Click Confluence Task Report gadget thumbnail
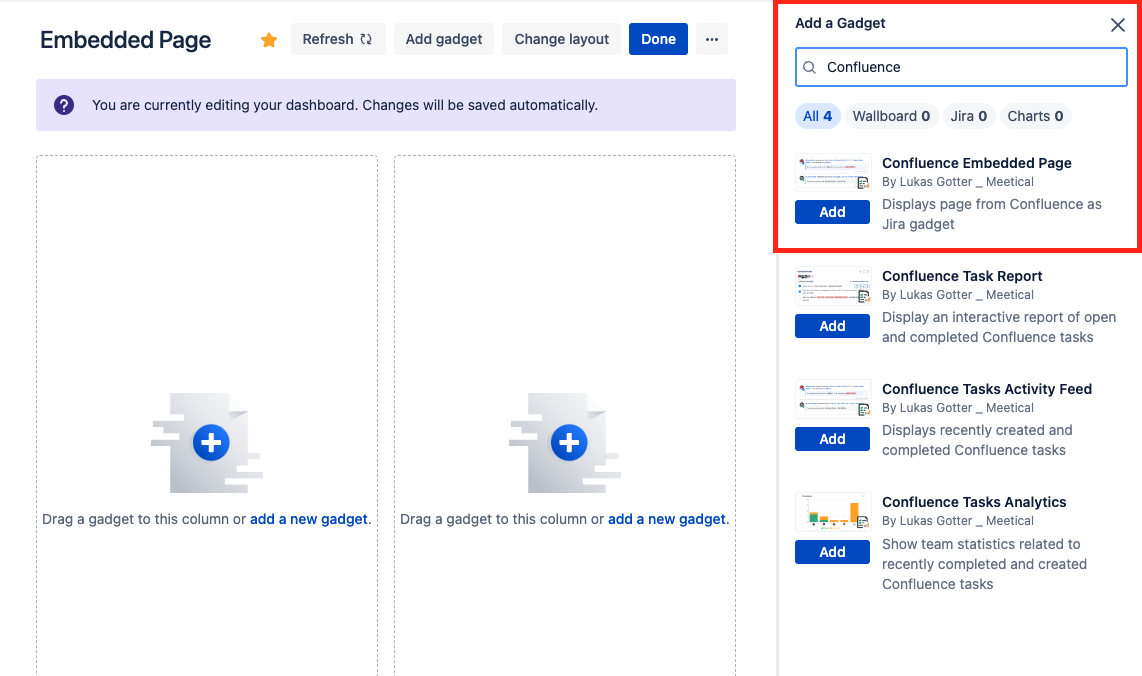The image size is (1142, 676). (833, 286)
